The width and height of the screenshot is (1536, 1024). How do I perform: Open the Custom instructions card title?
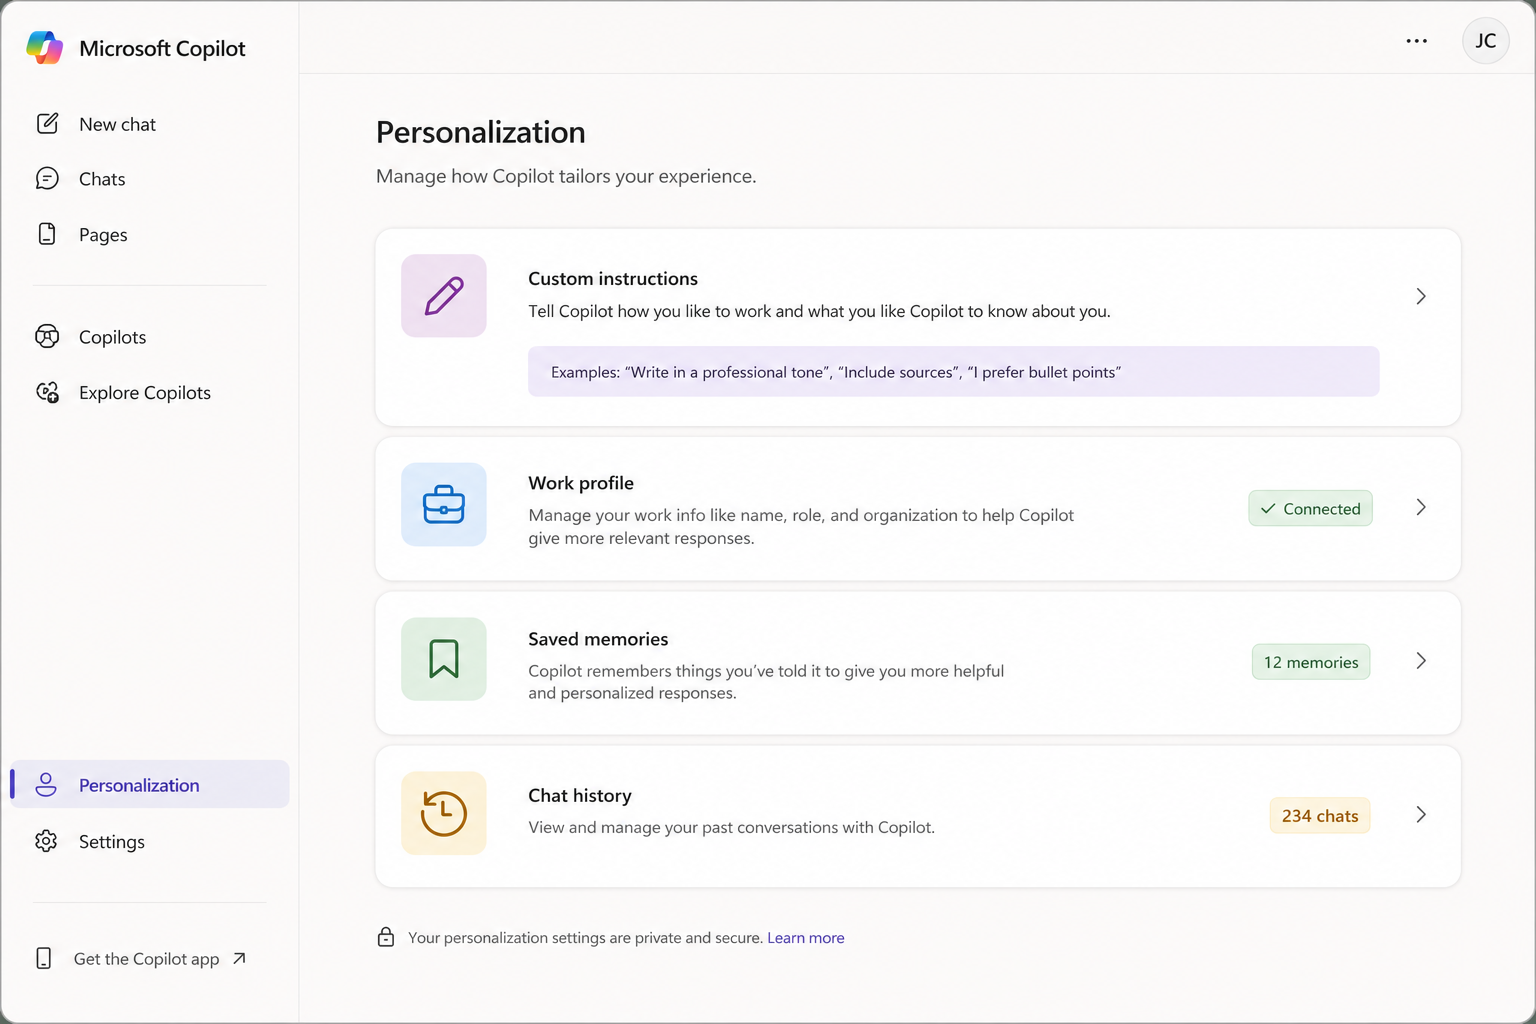click(613, 279)
